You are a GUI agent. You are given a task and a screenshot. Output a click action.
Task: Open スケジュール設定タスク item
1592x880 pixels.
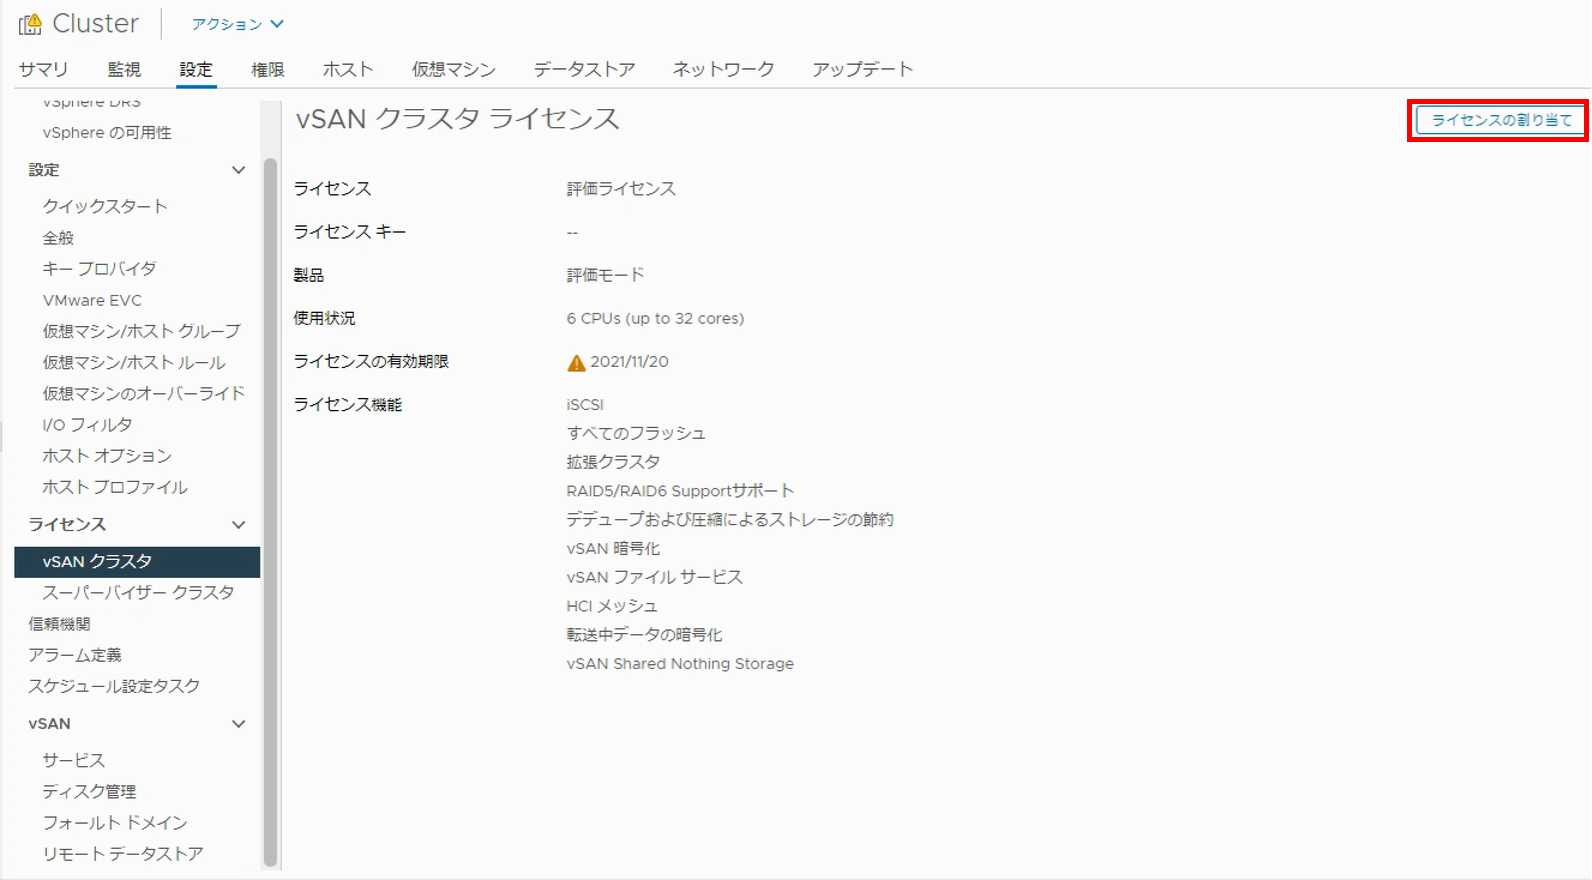coord(114,686)
